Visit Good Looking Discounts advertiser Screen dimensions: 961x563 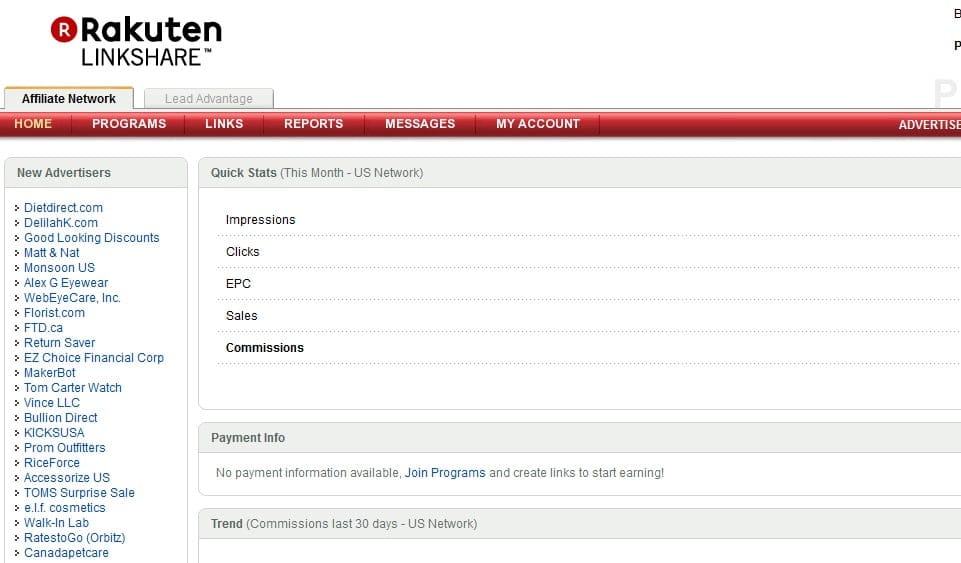point(91,238)
